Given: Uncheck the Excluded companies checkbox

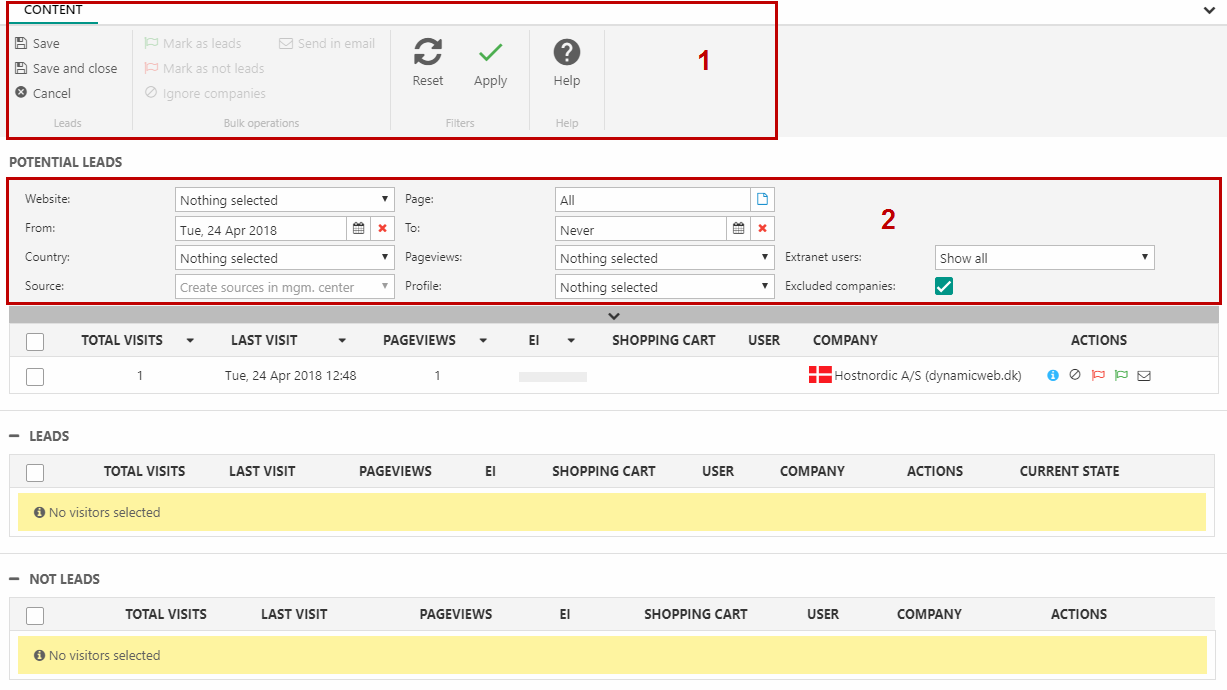Looking at the screenshot, I should tap(944, 286).
